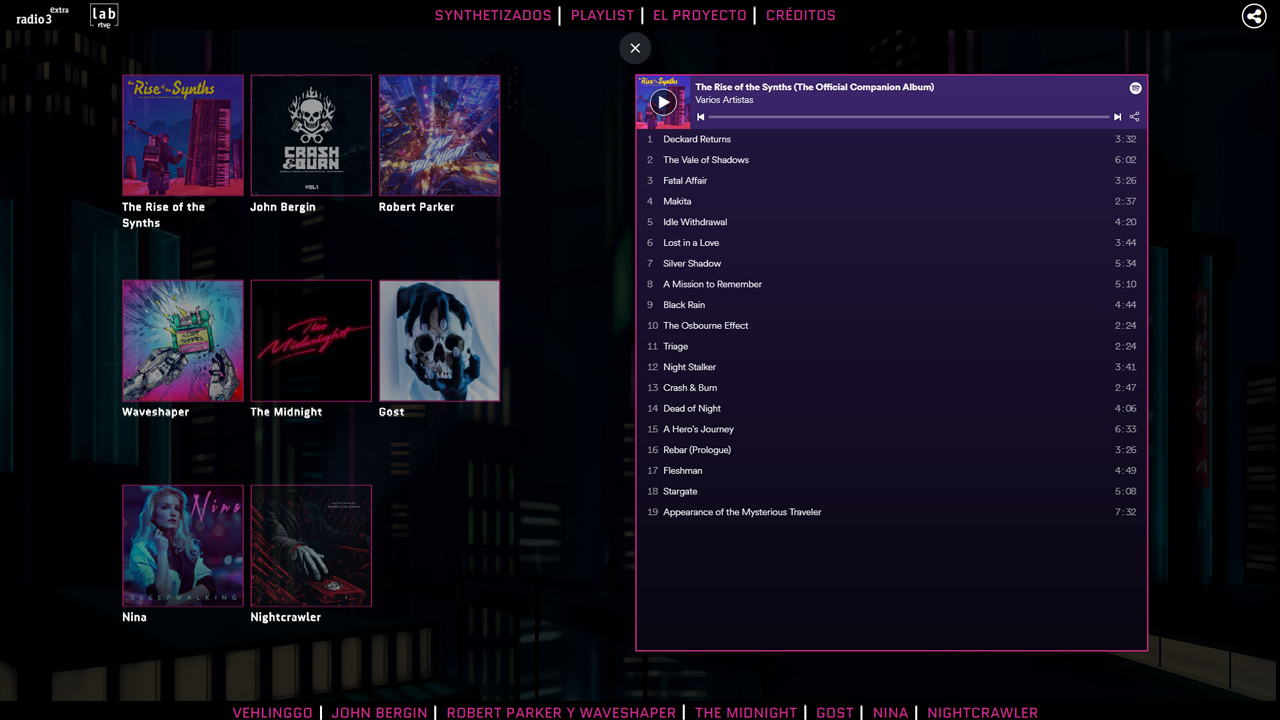Play track 16 Rebar (Prologue)
The image size is (1280, 720).
tap(892, 450)
